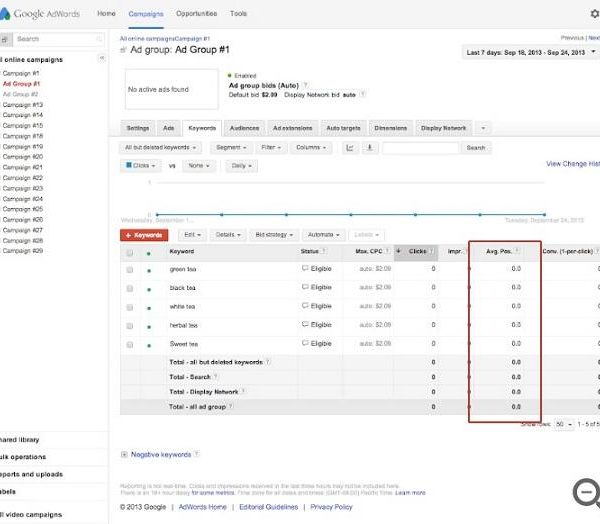Switch to the Ad extensions tab
The width and height of the screenshot is (600, 524).
pyautogui.click(x=292, y=128)
